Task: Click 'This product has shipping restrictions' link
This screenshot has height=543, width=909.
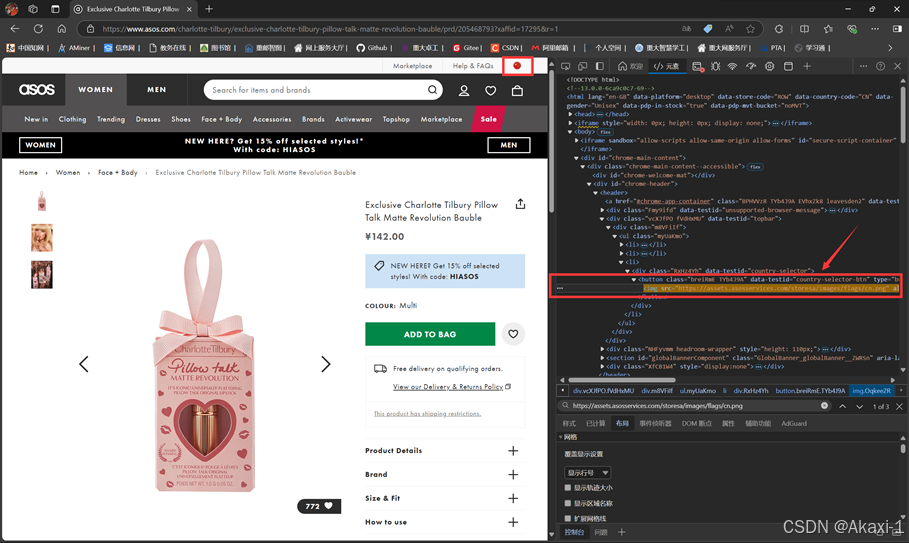Action: pyautogui.click(x=427, y=413)
